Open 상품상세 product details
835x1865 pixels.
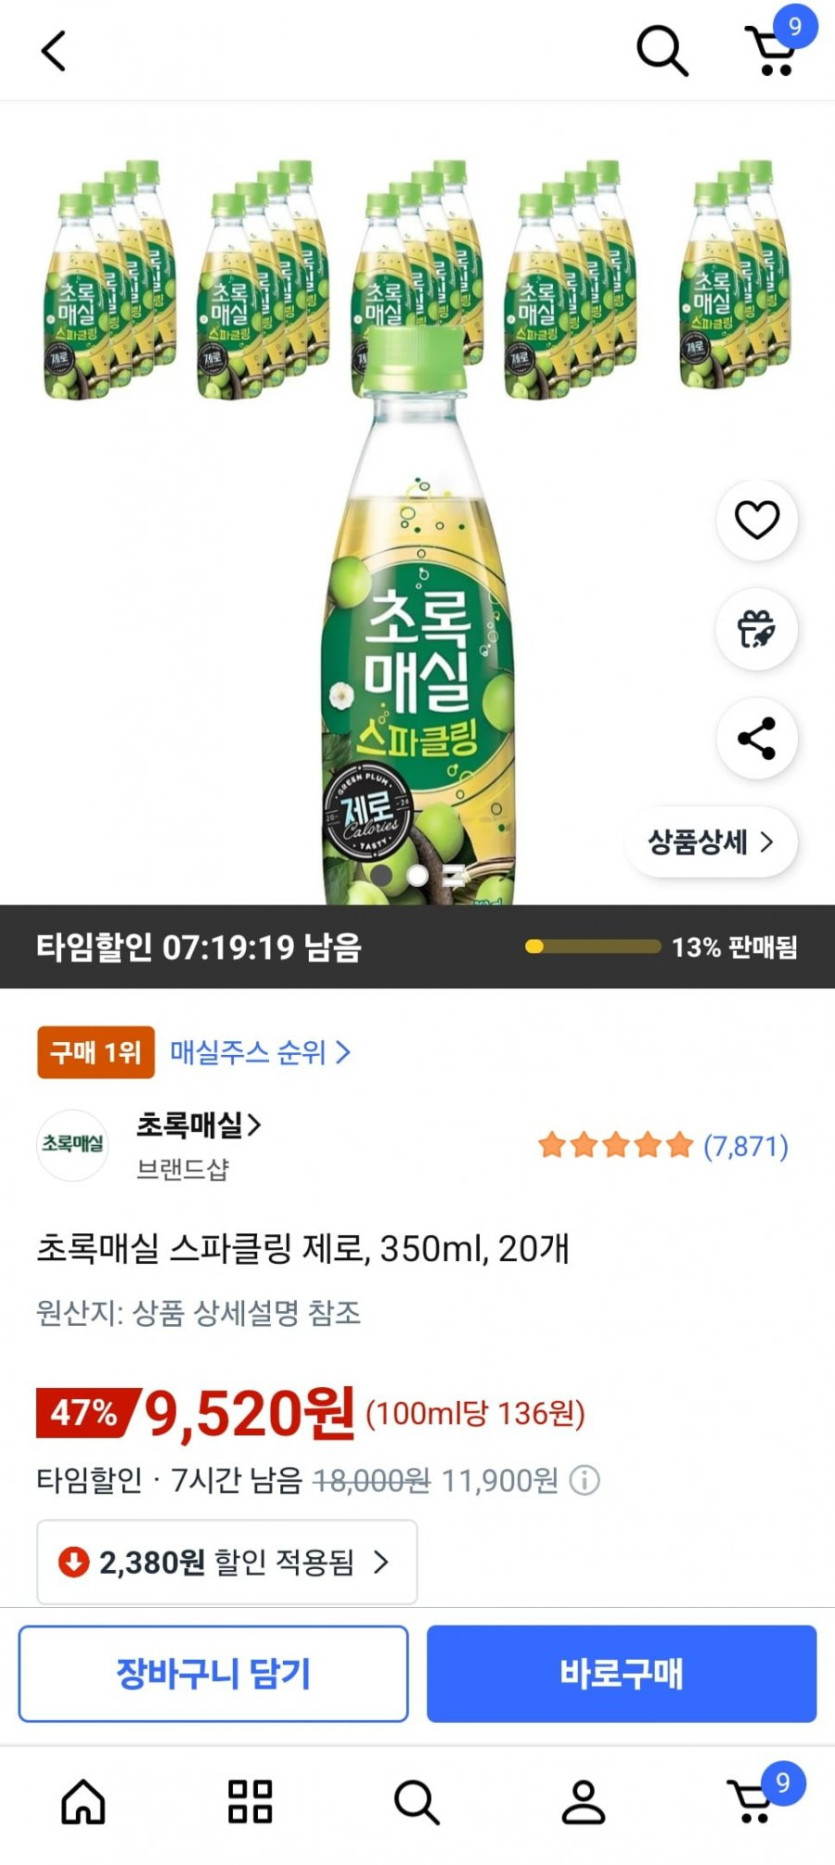tap(711, 842)
